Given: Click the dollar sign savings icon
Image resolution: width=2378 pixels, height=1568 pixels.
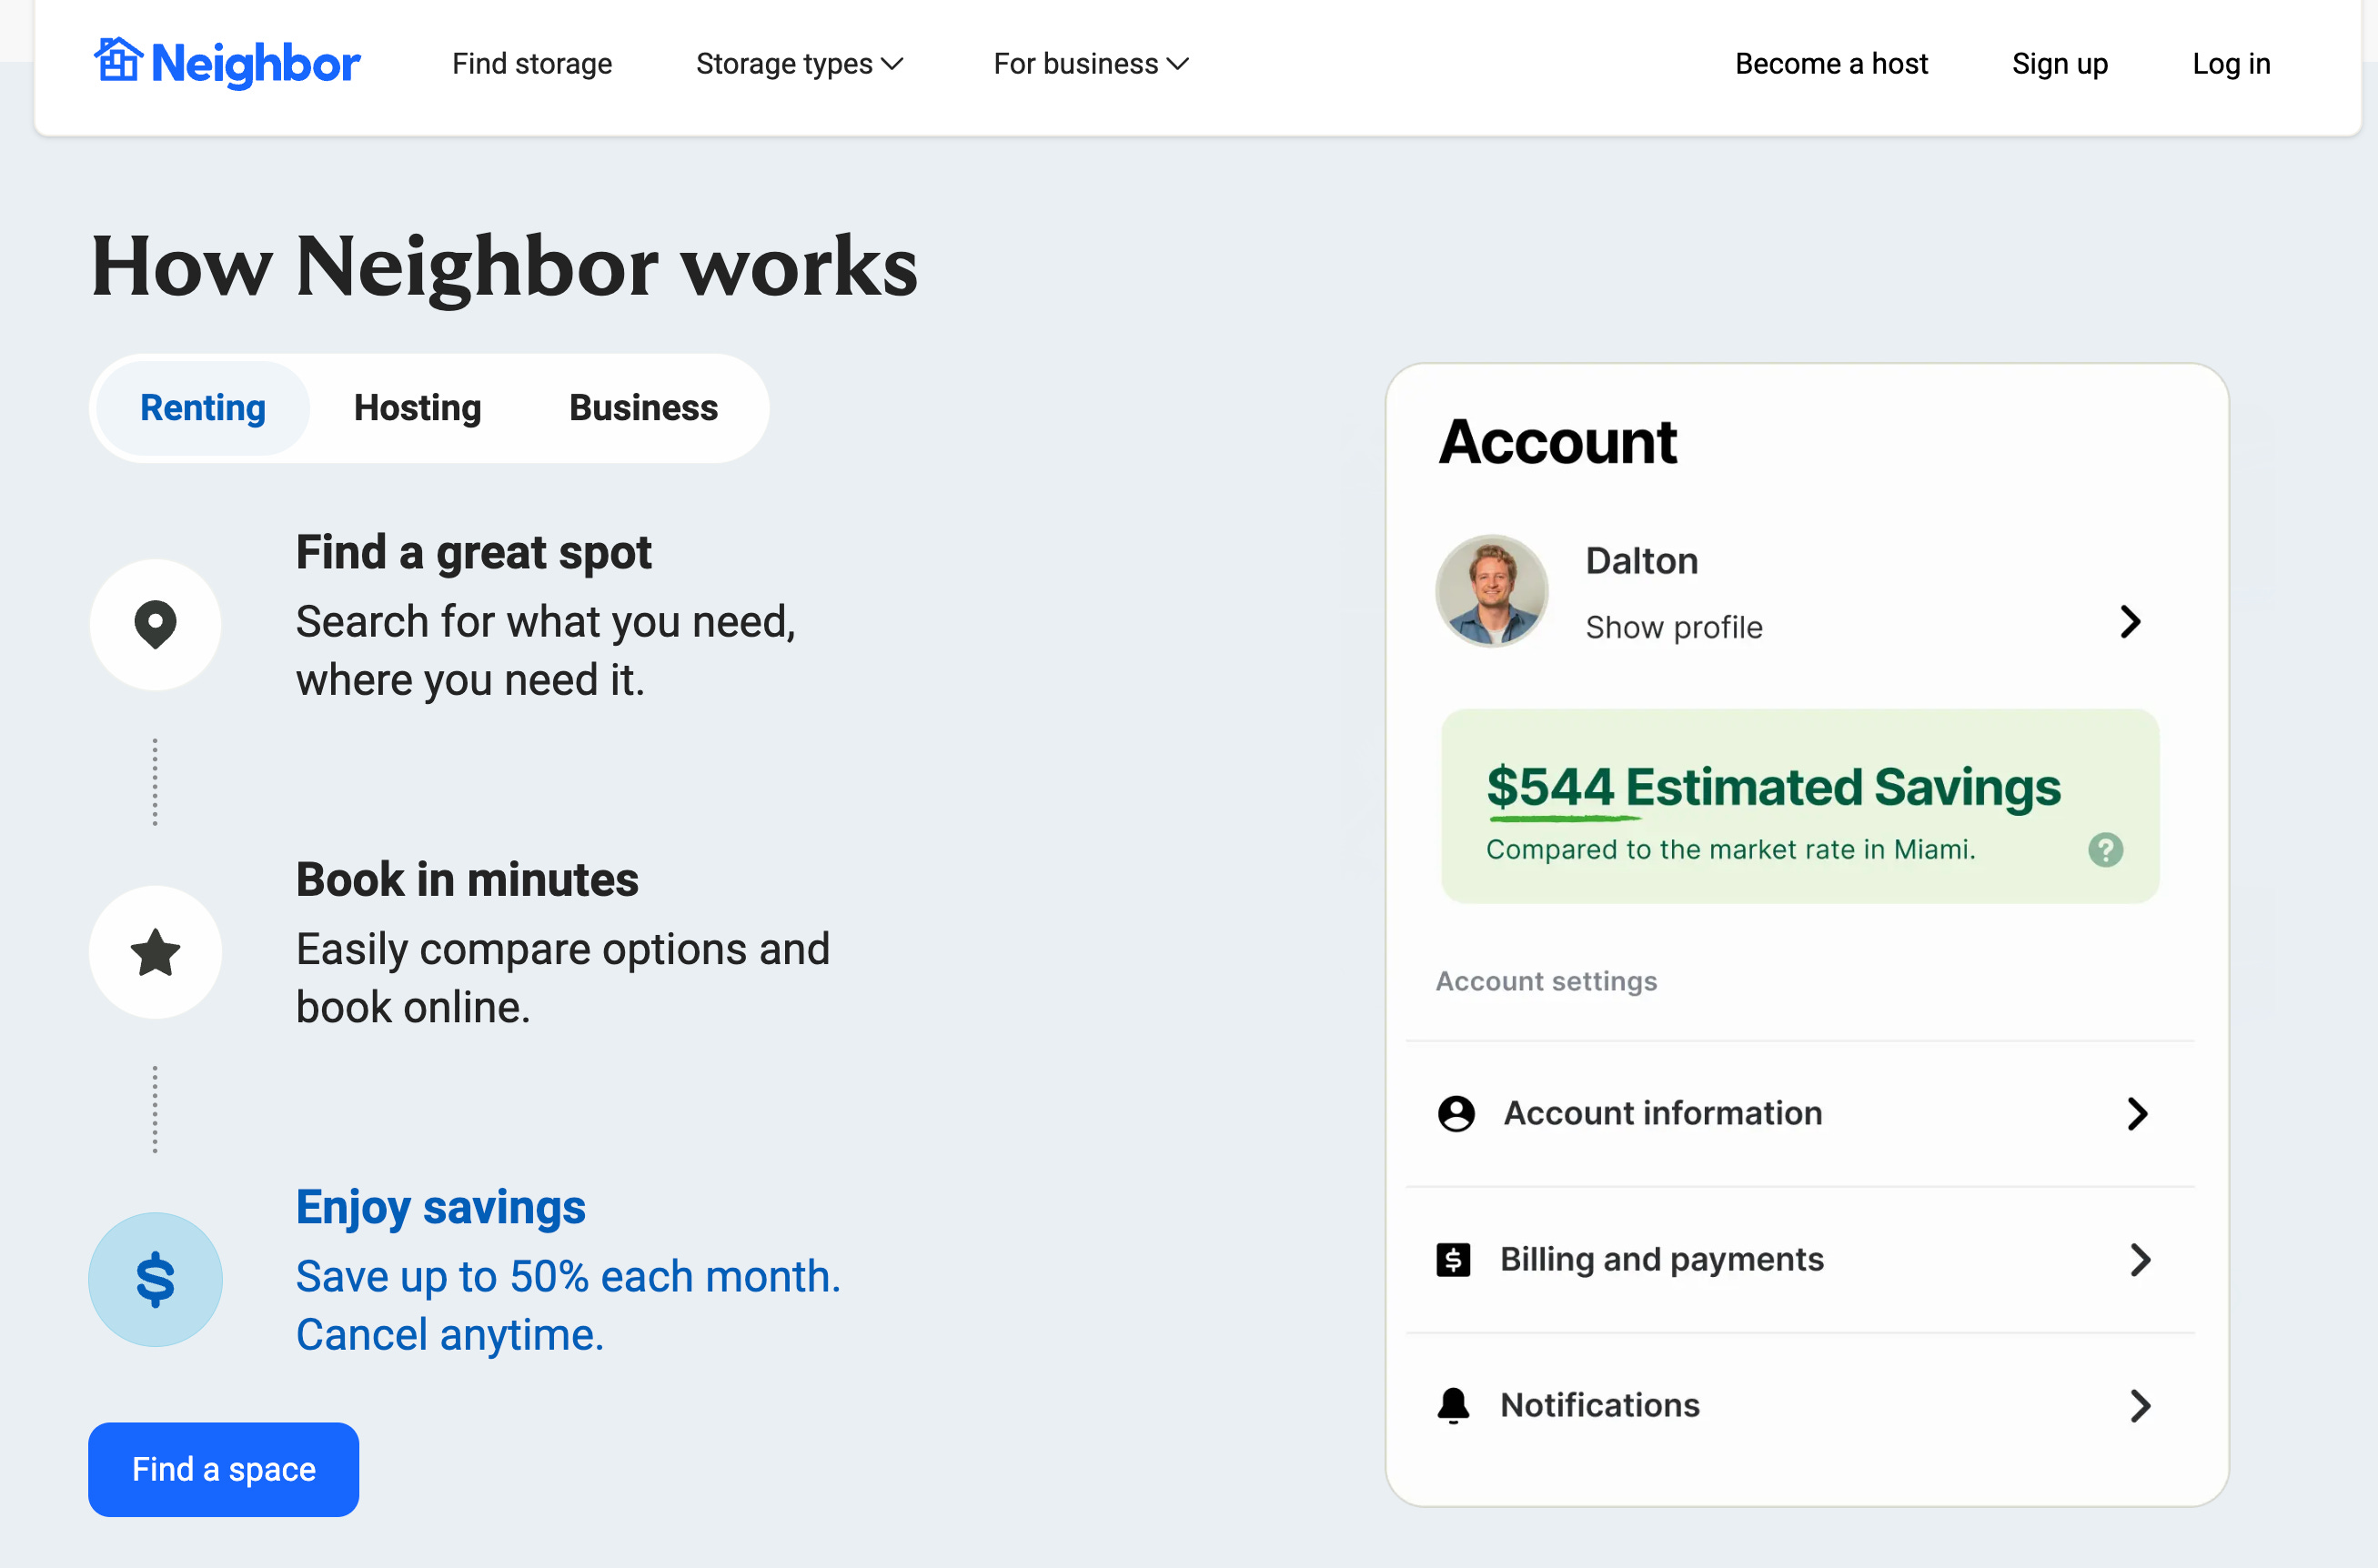Looking at the screenshot, I should pos(155,1279).
